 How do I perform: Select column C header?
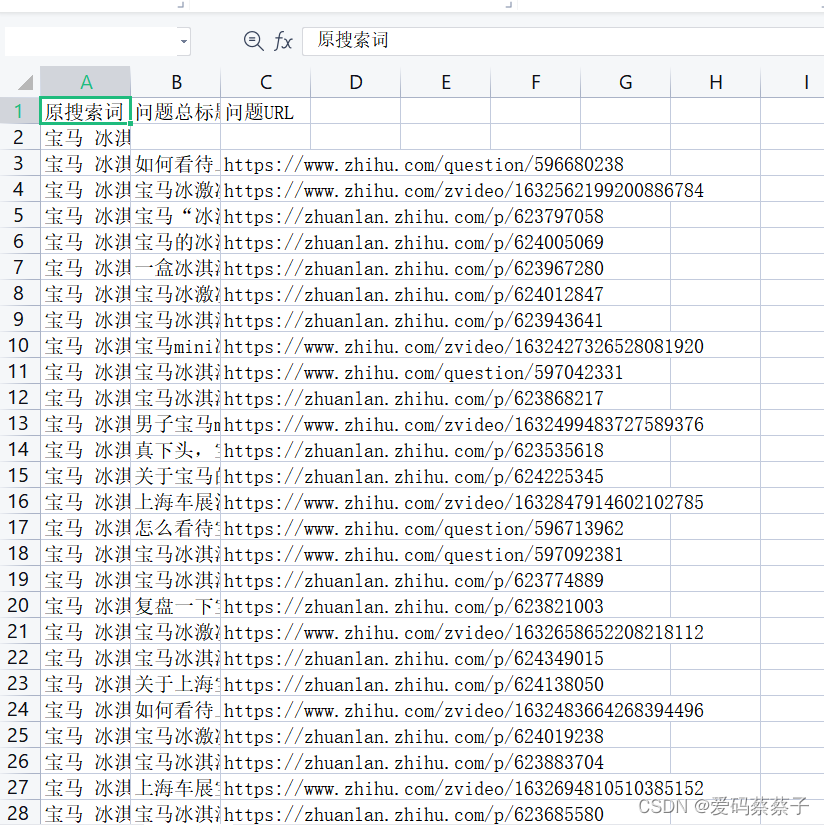tap(266, 82)
